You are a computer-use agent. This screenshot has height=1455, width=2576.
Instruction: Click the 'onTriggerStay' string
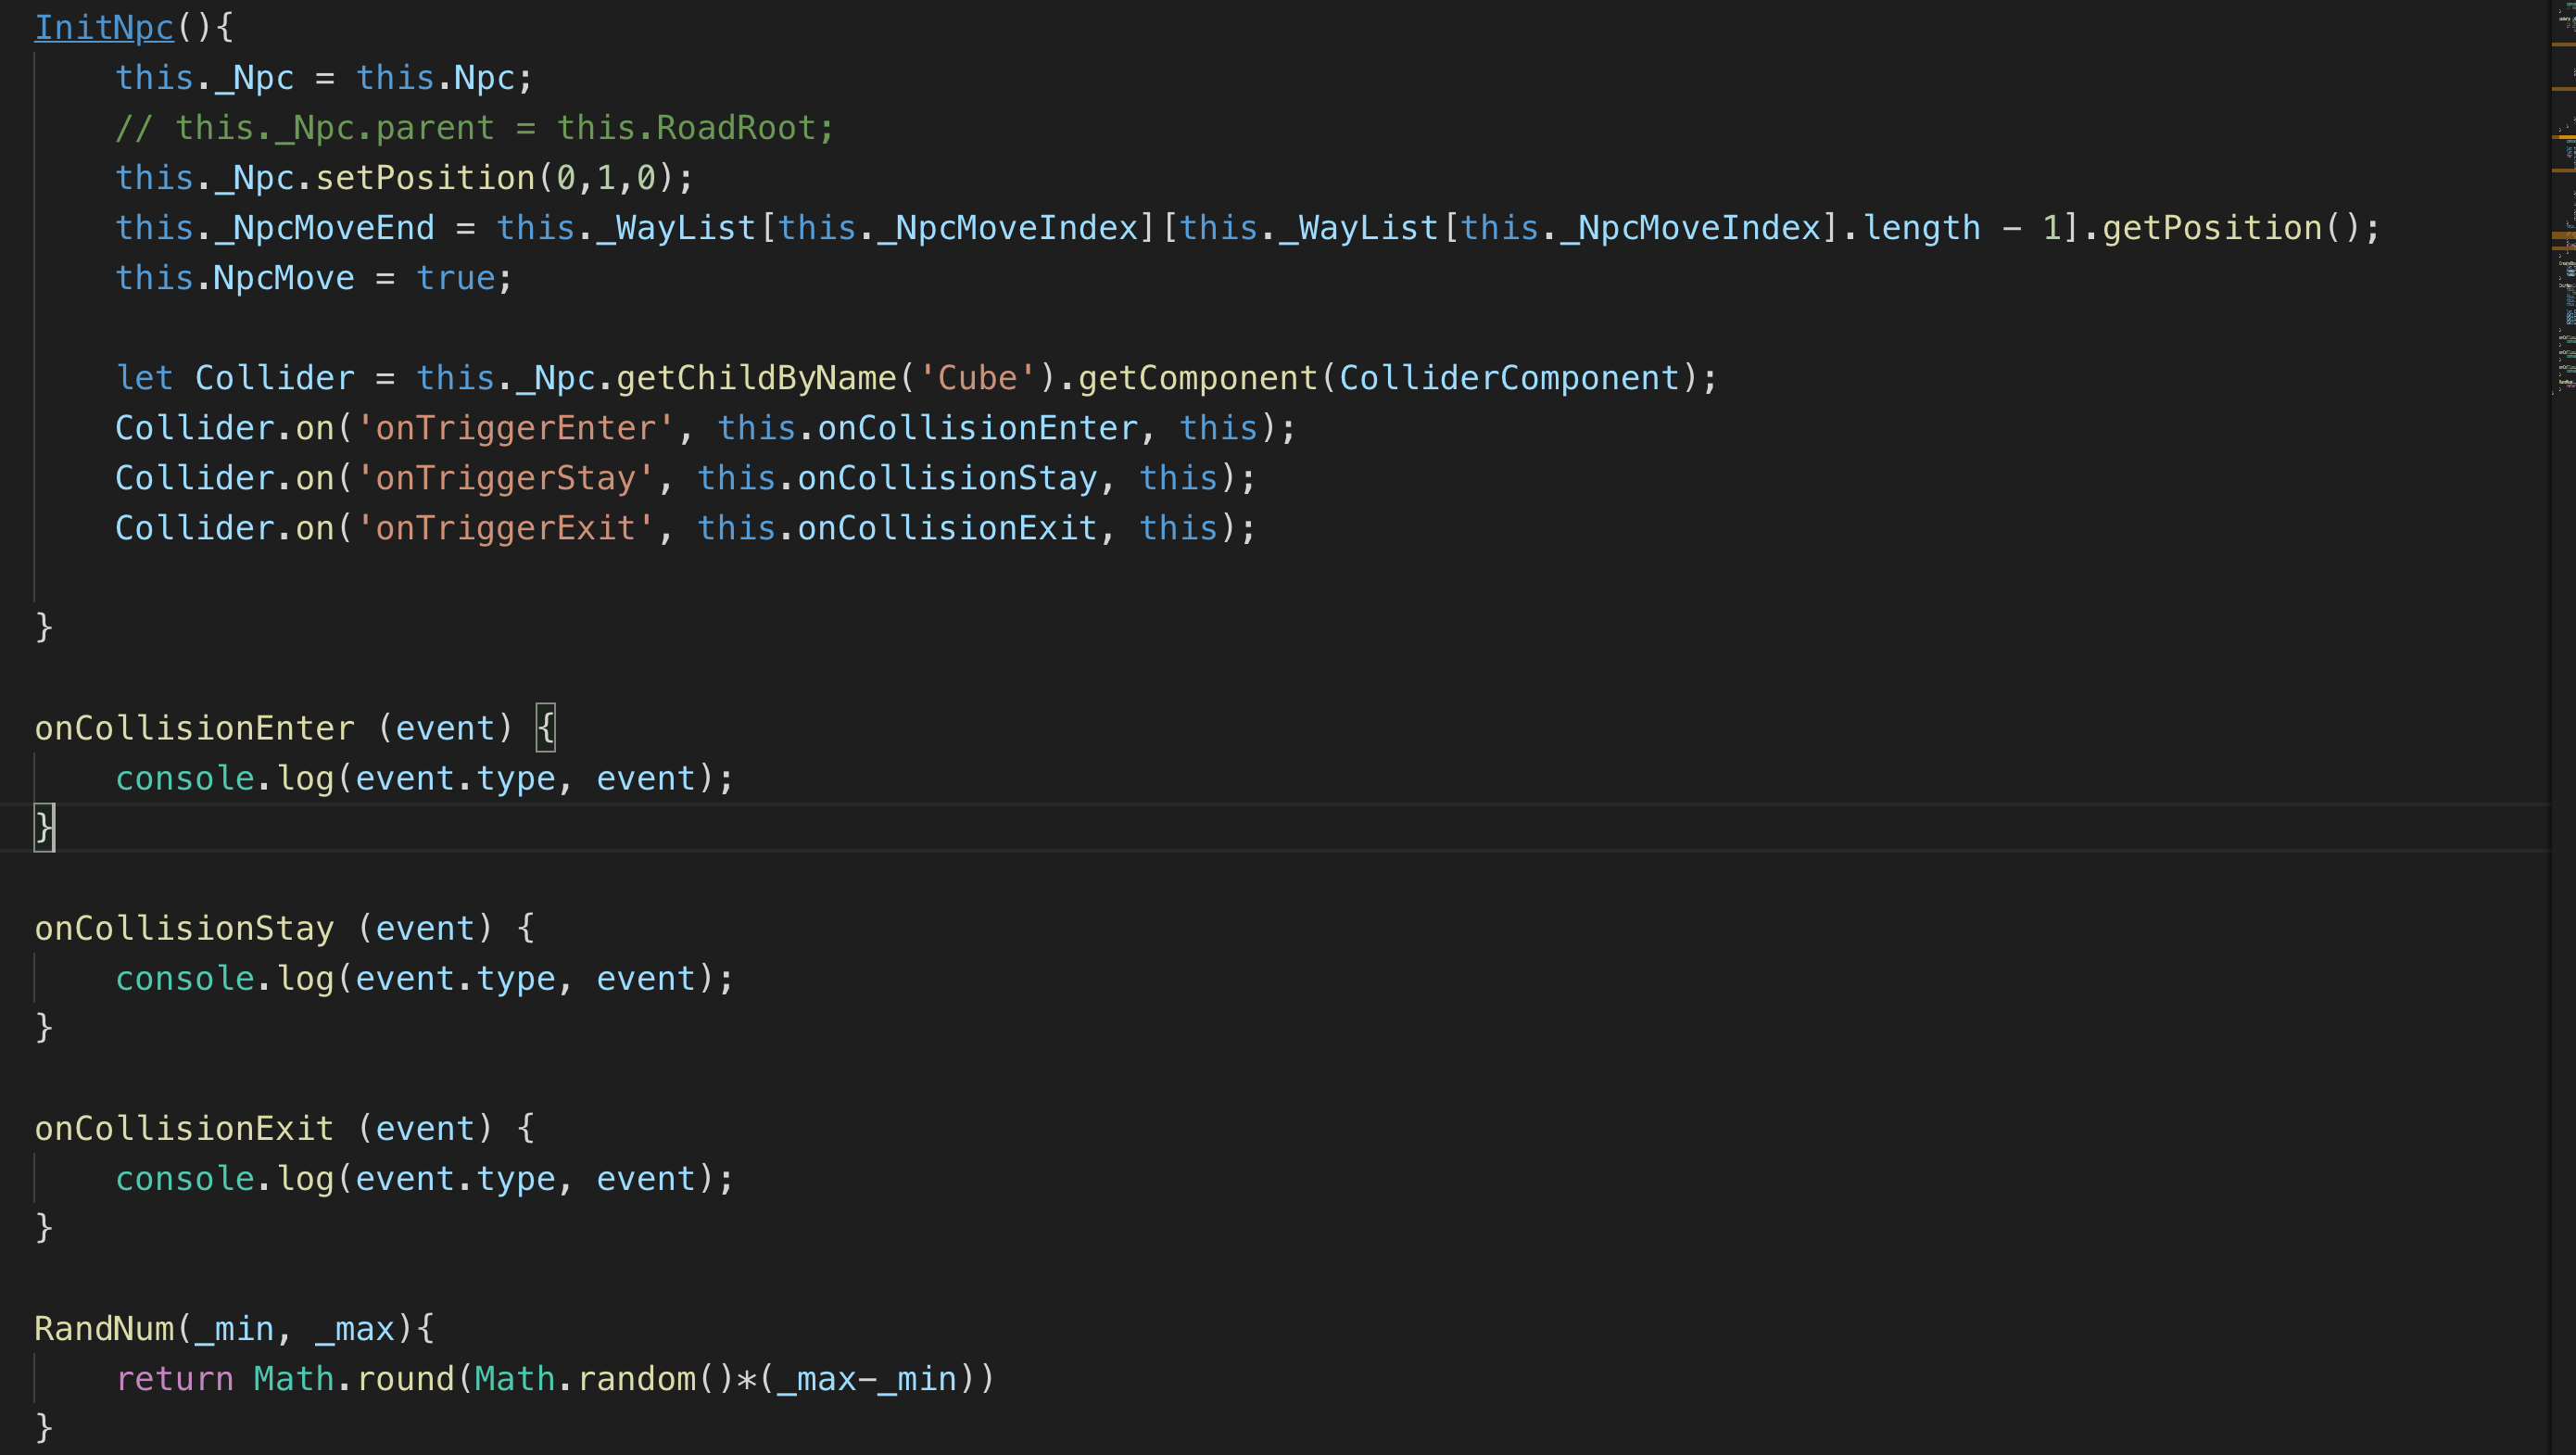(505, 478)
